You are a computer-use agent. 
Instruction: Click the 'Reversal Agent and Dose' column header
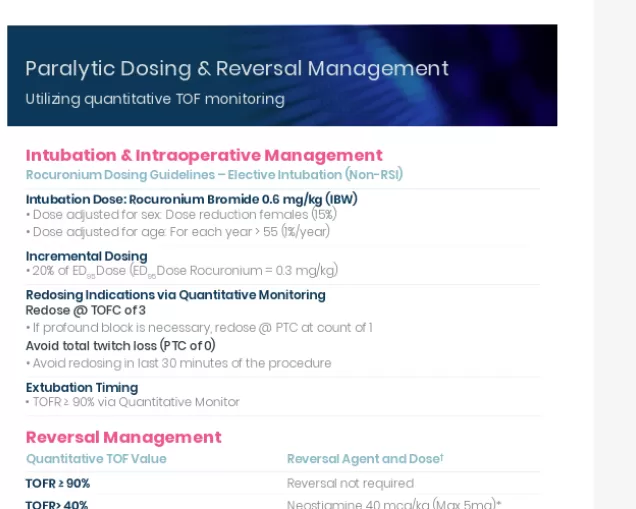pyautogui.click(x=364, y=459)
